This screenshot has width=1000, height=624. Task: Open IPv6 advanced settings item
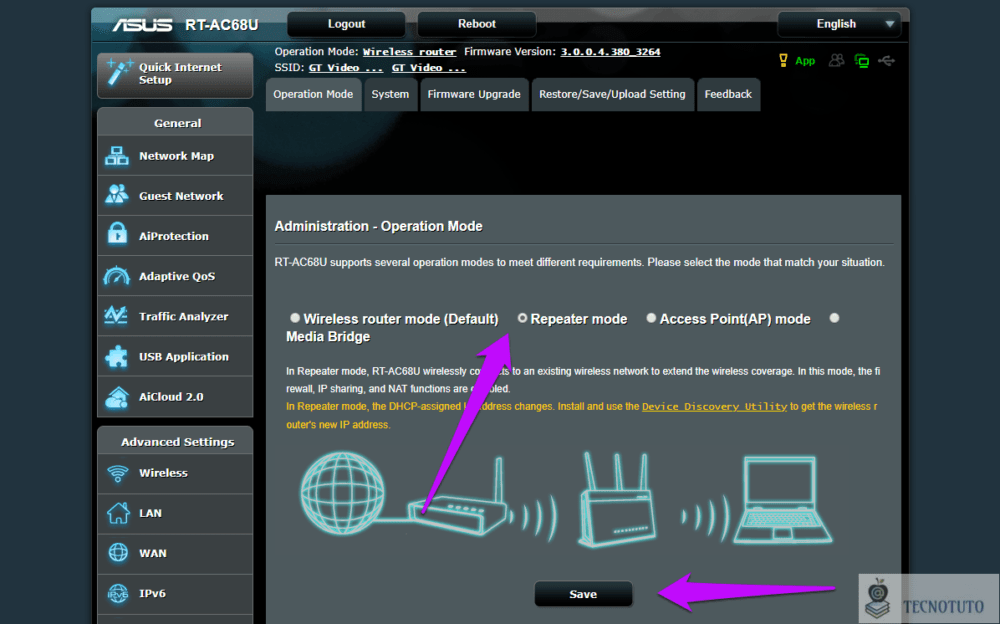click(175, 593)
